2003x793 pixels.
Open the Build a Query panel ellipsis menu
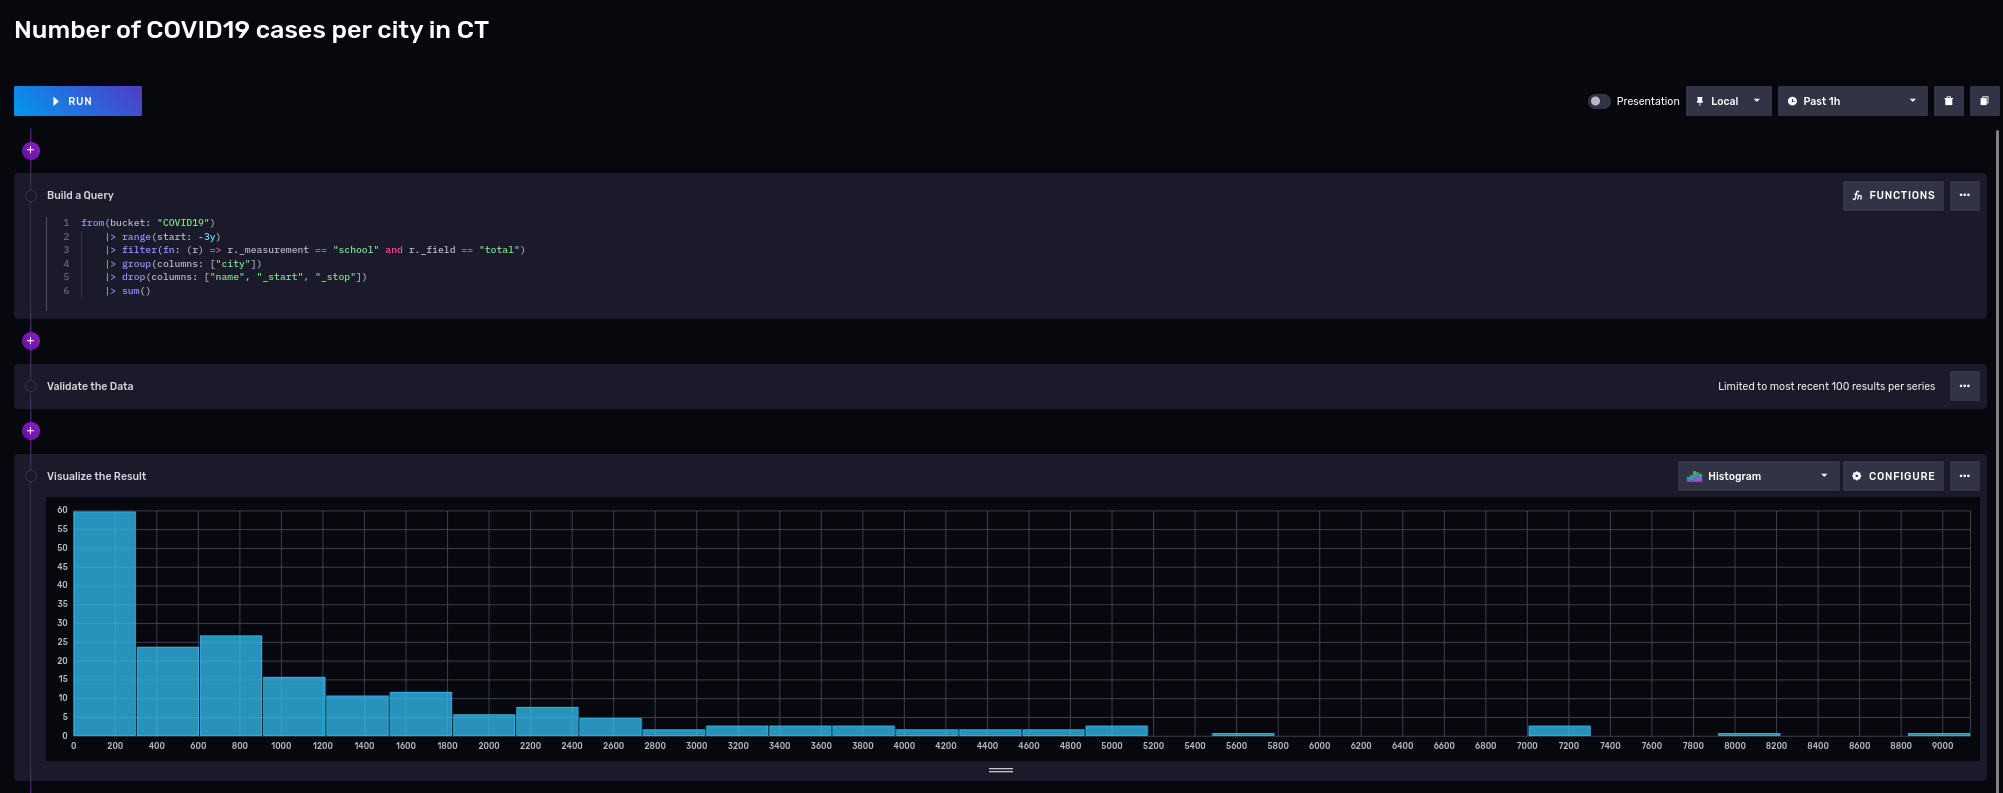[x=1964, y=196]
